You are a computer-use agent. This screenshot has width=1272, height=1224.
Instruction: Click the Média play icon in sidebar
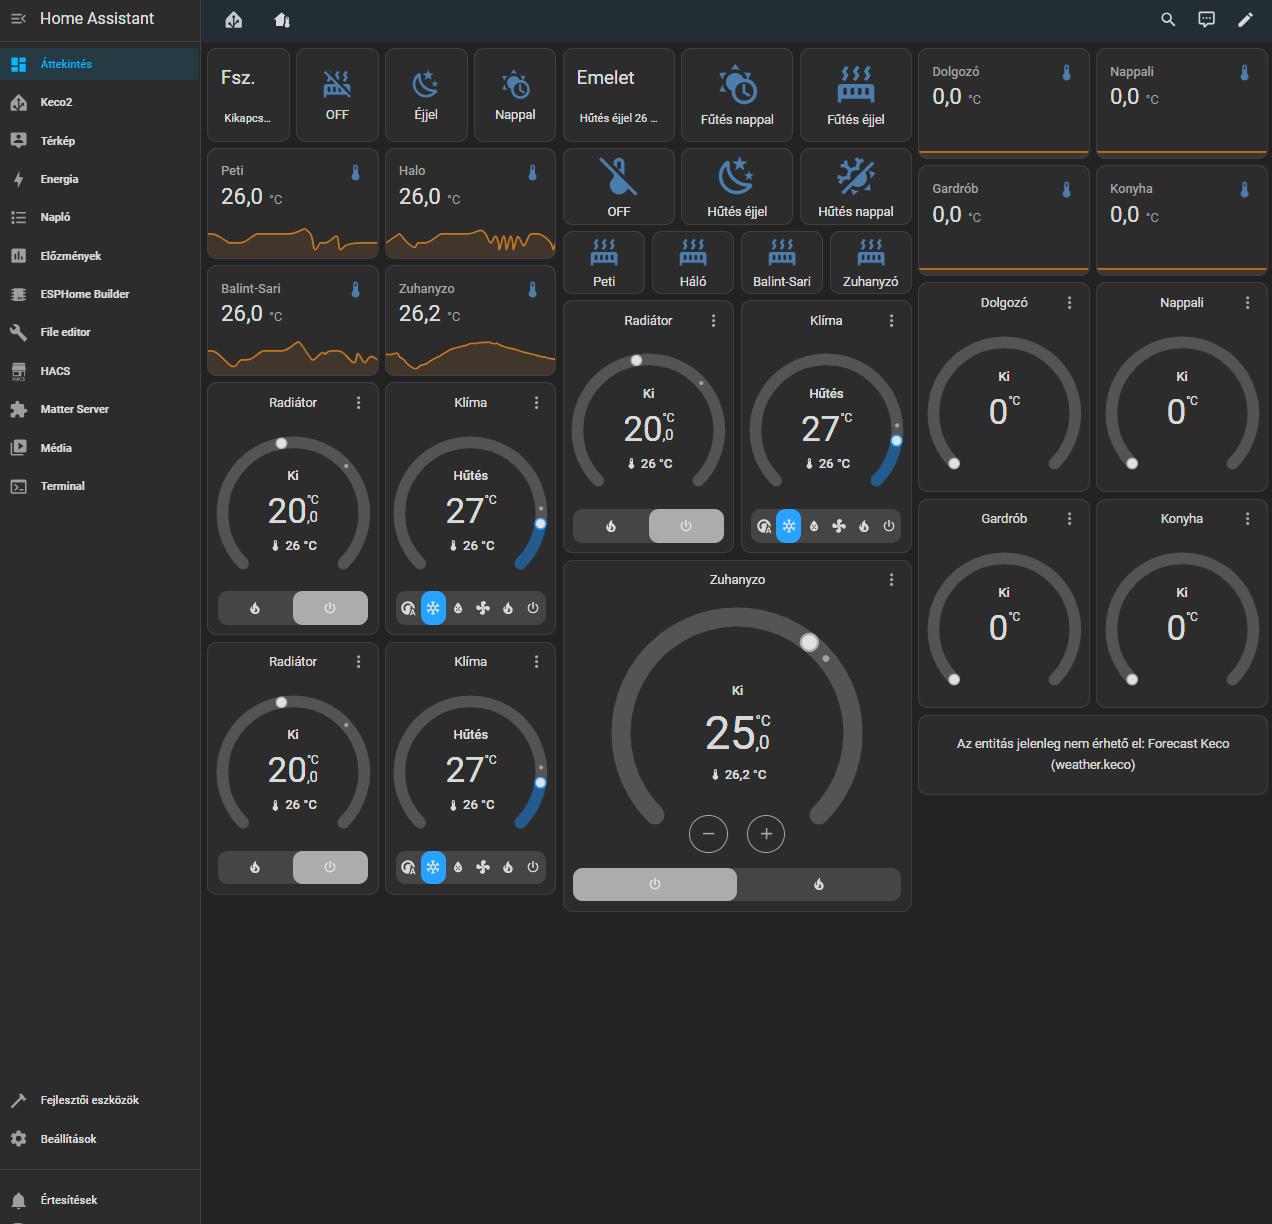(18, 448)
